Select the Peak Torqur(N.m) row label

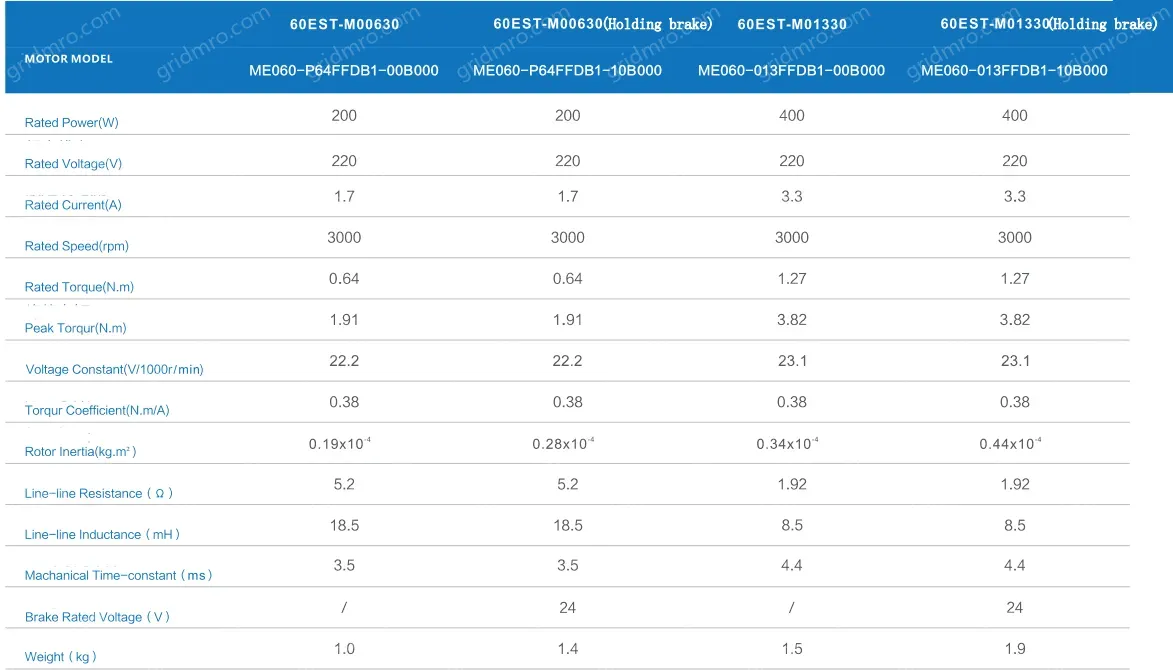pyautogui.click(x=76, y=328)
